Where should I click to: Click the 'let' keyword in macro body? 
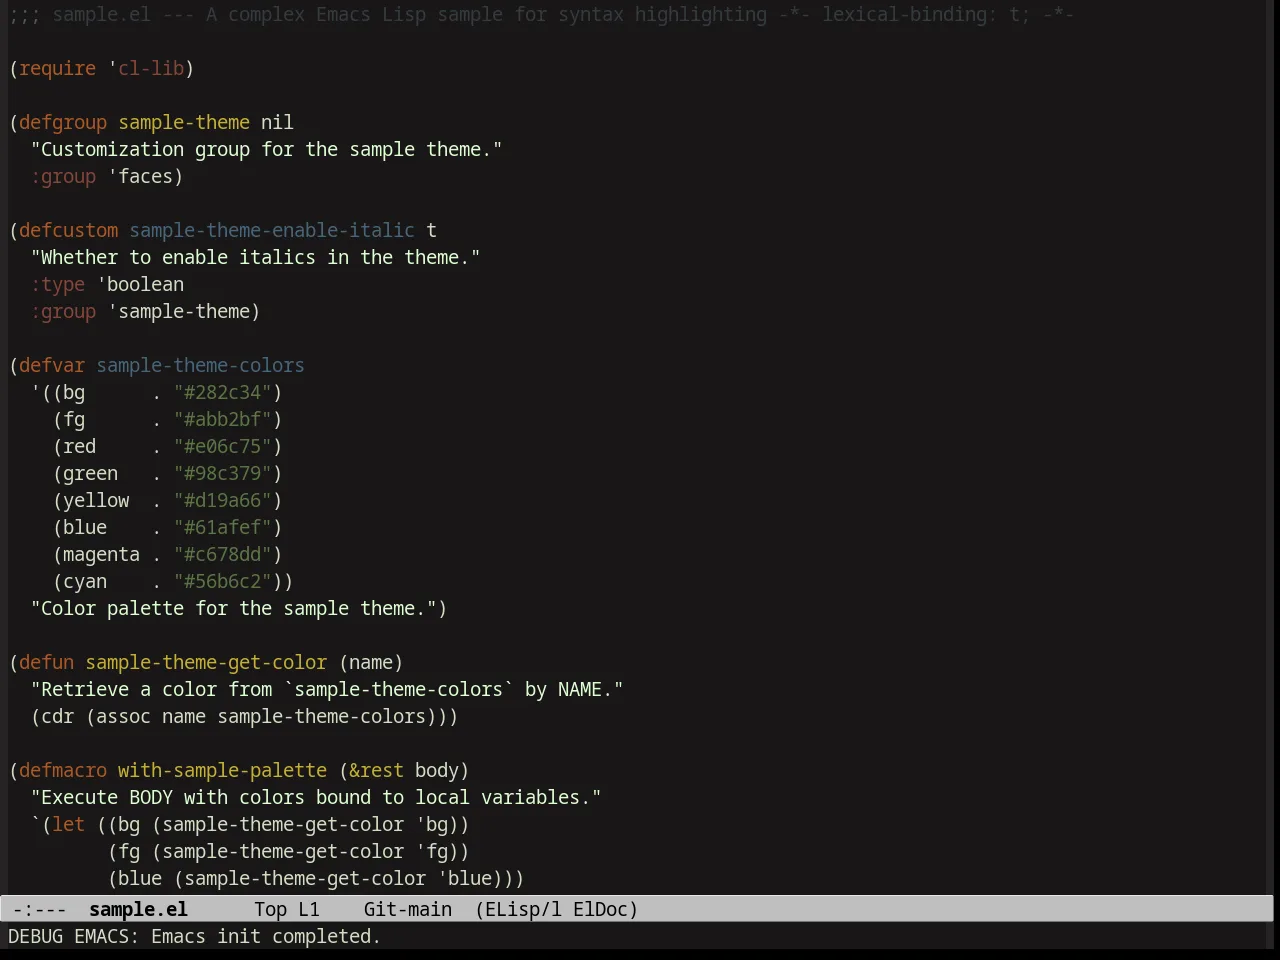(x=68, y=824)
